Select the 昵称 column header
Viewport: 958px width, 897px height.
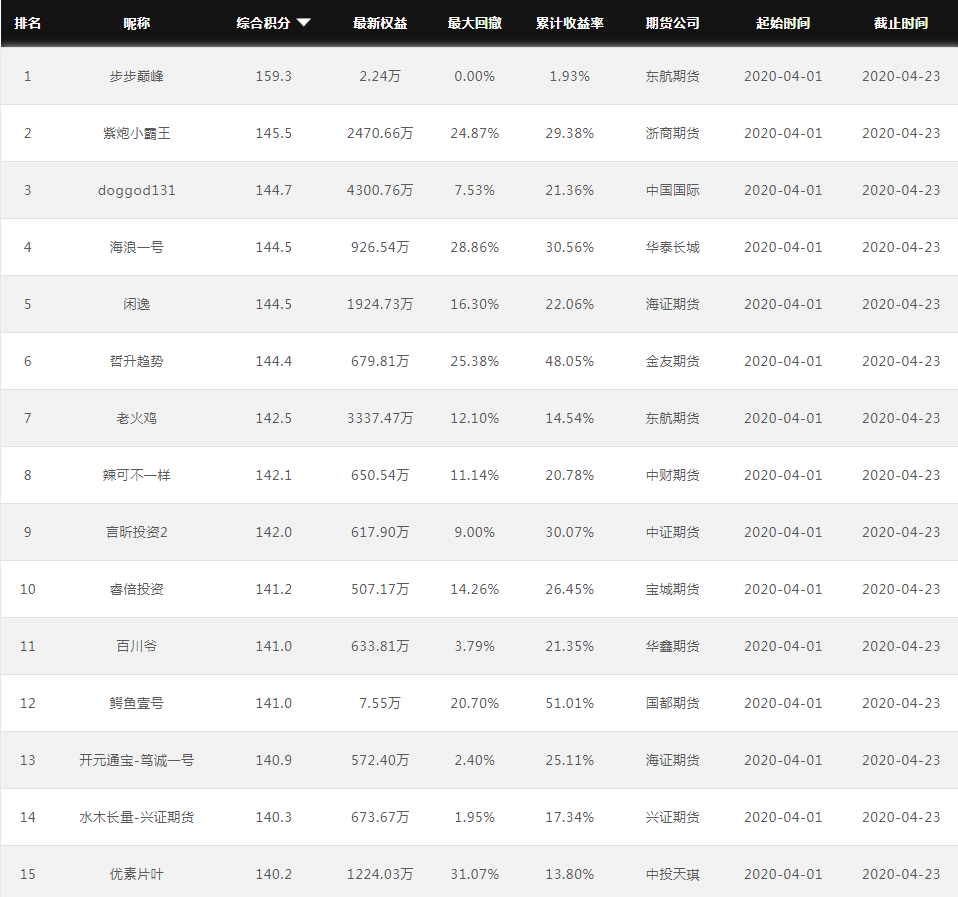tap(137, 23)
